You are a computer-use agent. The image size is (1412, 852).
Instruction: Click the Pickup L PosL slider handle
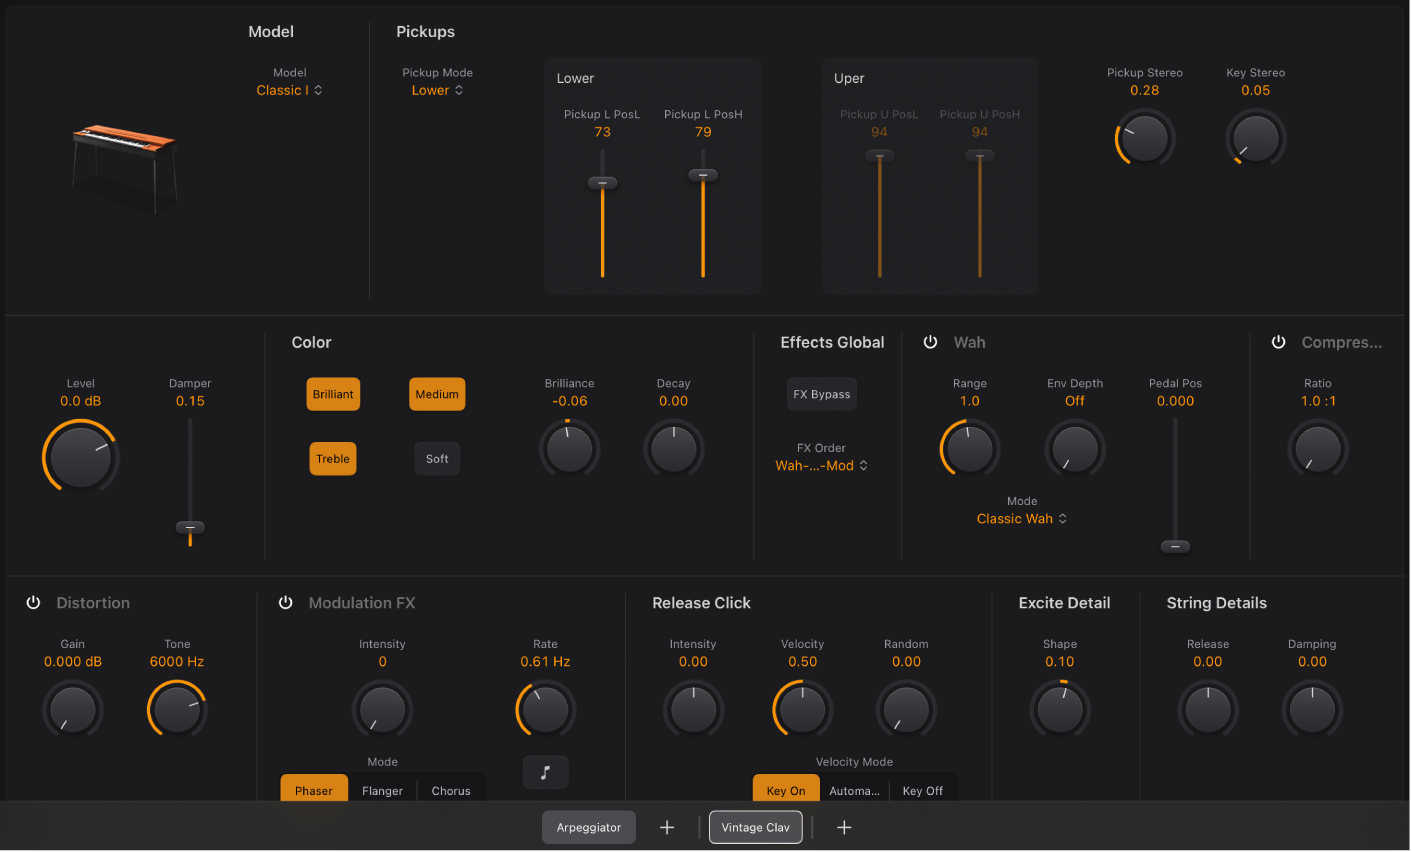tap(602, 183)
